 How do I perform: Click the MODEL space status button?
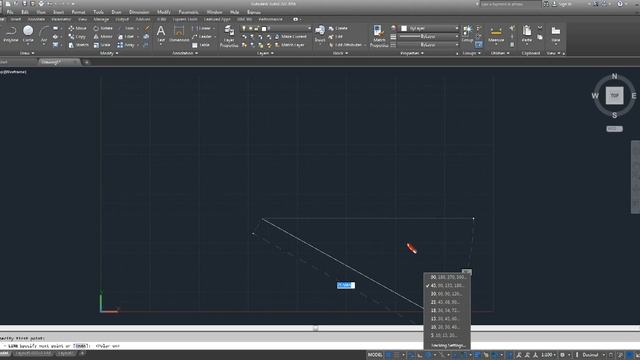point(375,355)
